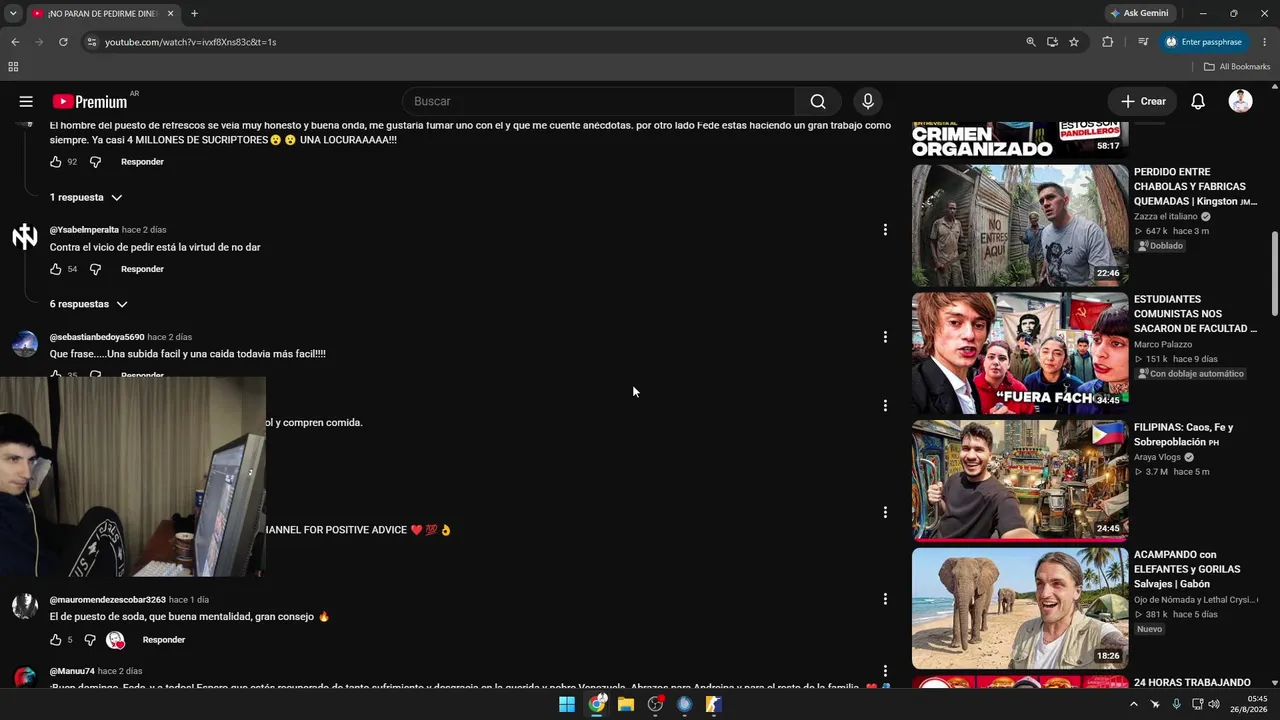This screenshot has width=1280, height=720.
Task: Open Counter-Strike icon in the taskbar
Action: click(713, 704)
